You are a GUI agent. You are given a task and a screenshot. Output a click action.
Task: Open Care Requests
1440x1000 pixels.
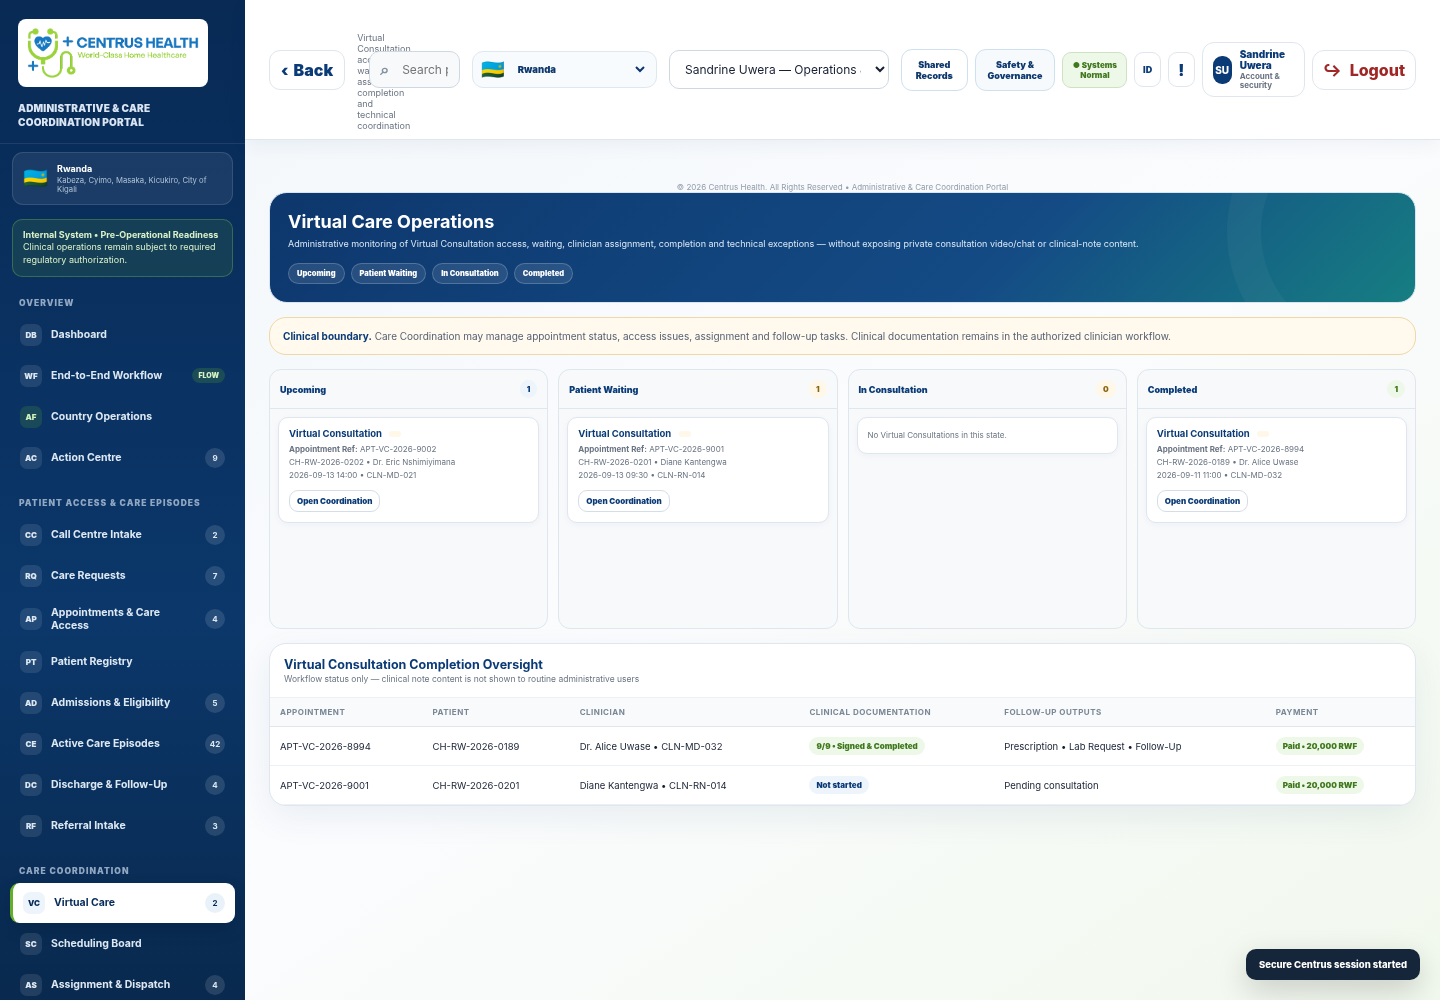[x=122, y=576]
